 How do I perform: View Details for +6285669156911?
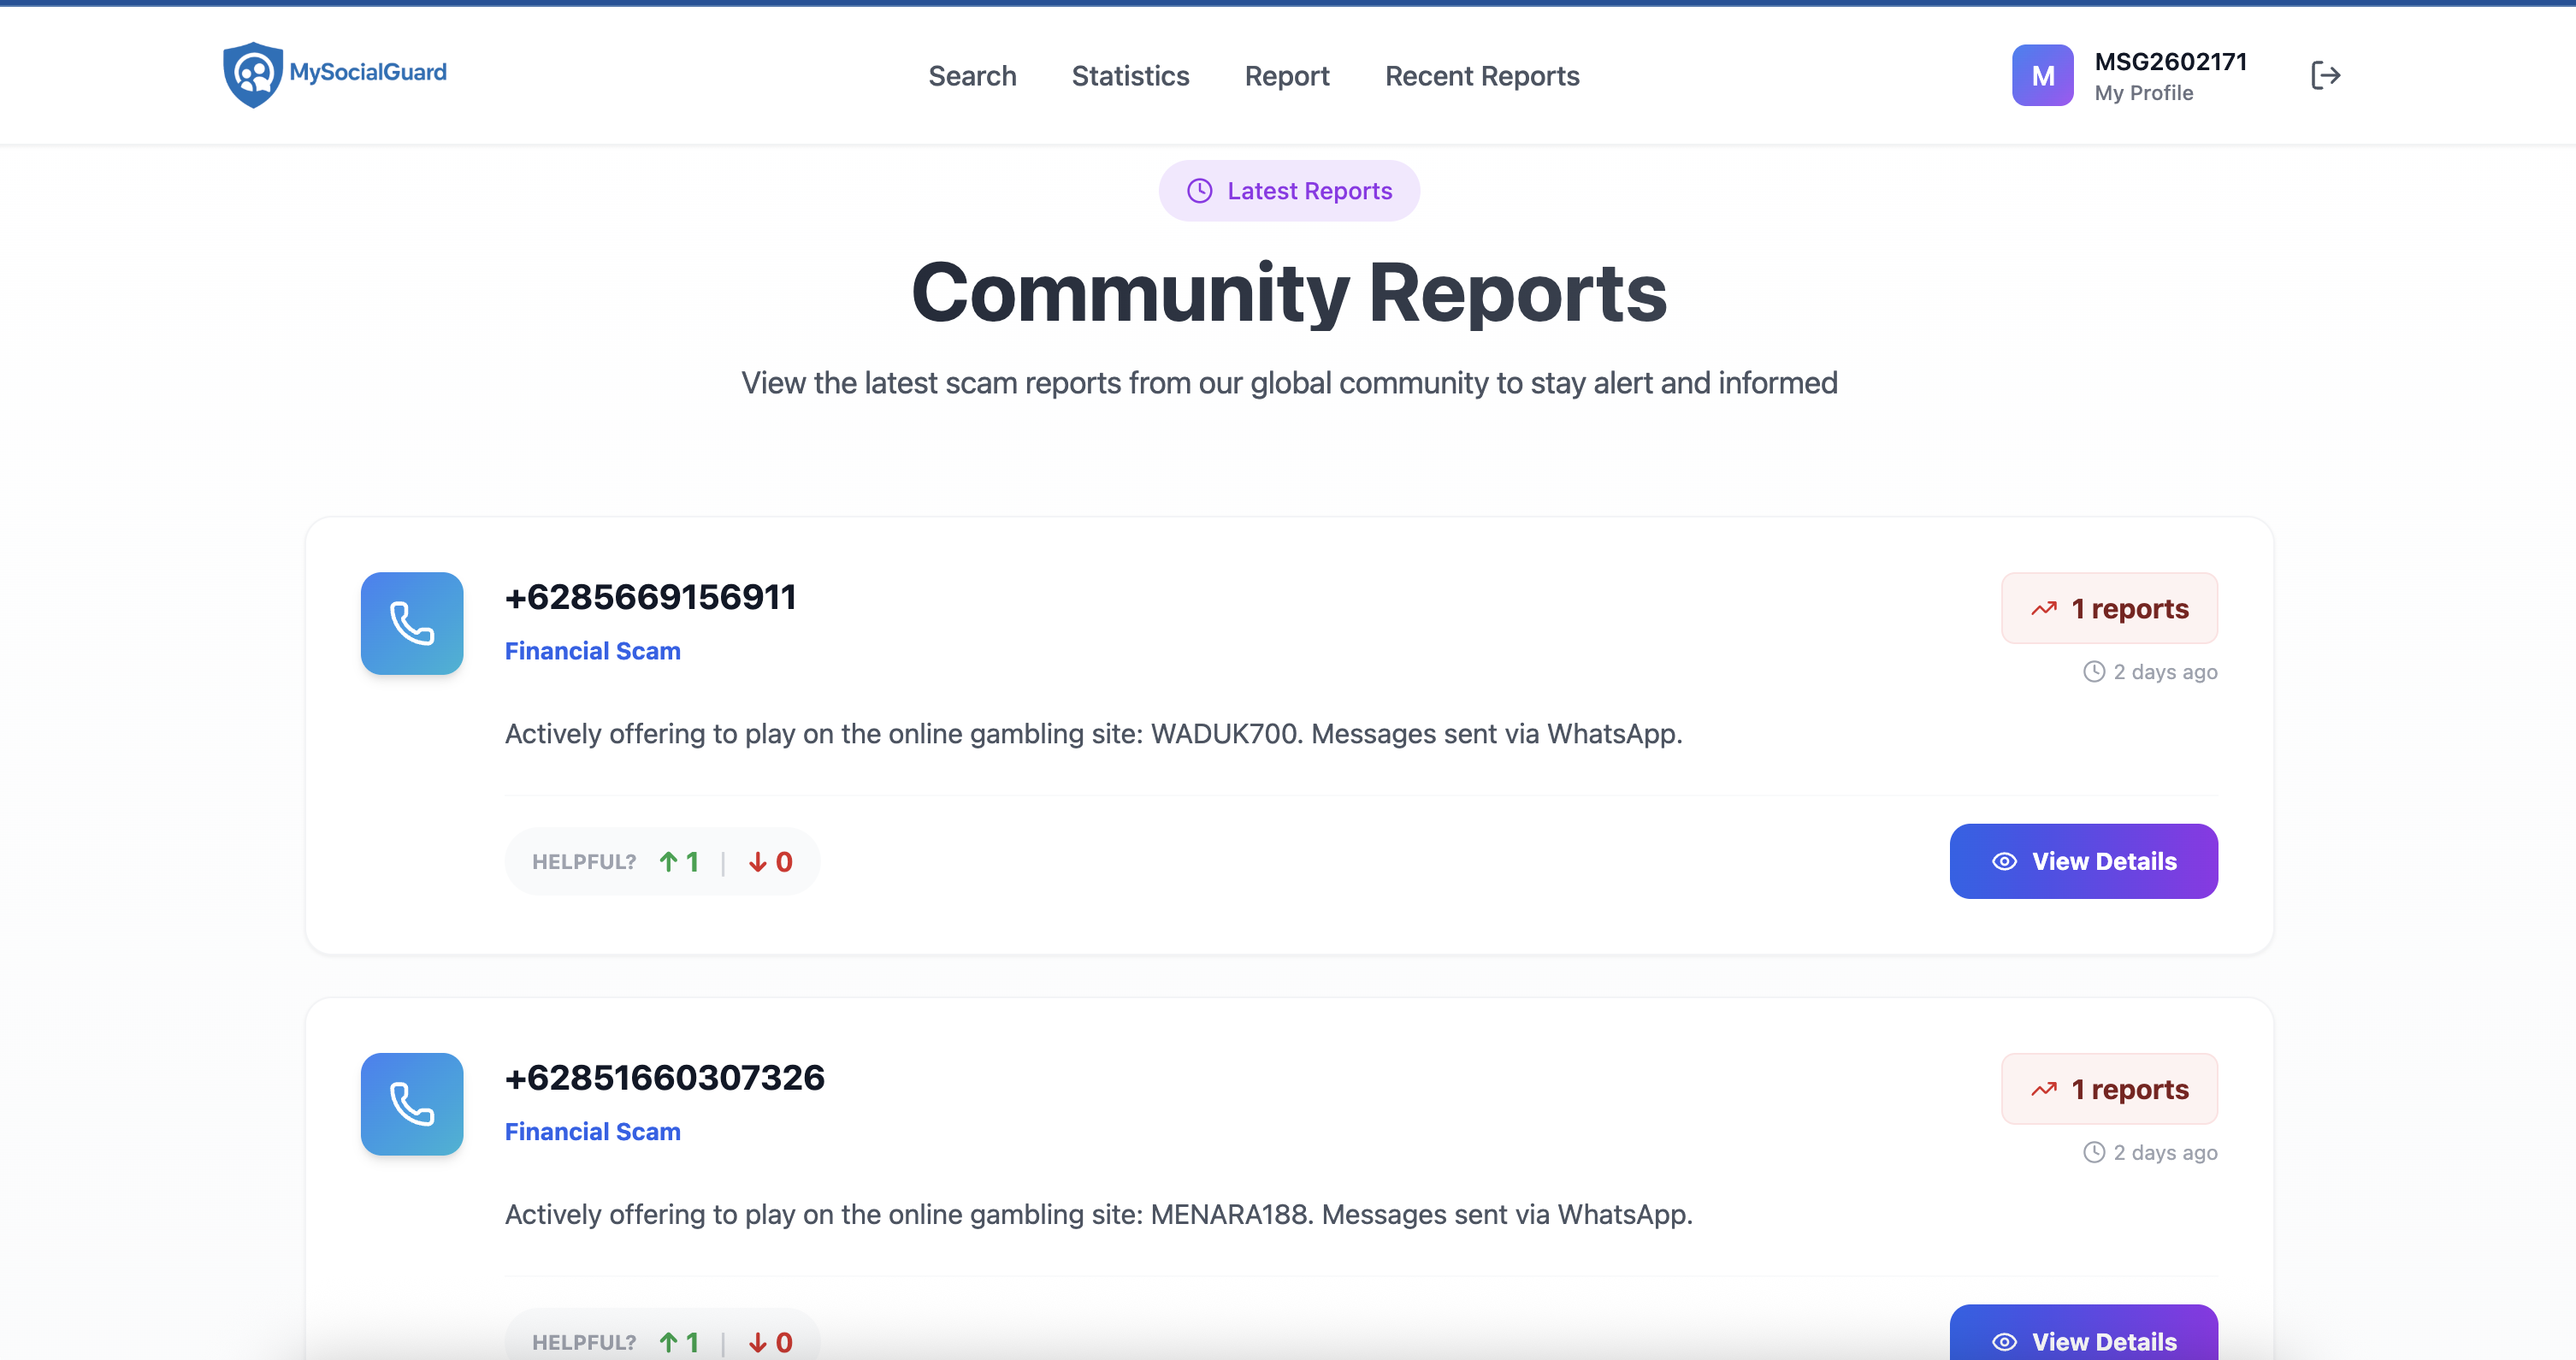[x=2083, y=861]
